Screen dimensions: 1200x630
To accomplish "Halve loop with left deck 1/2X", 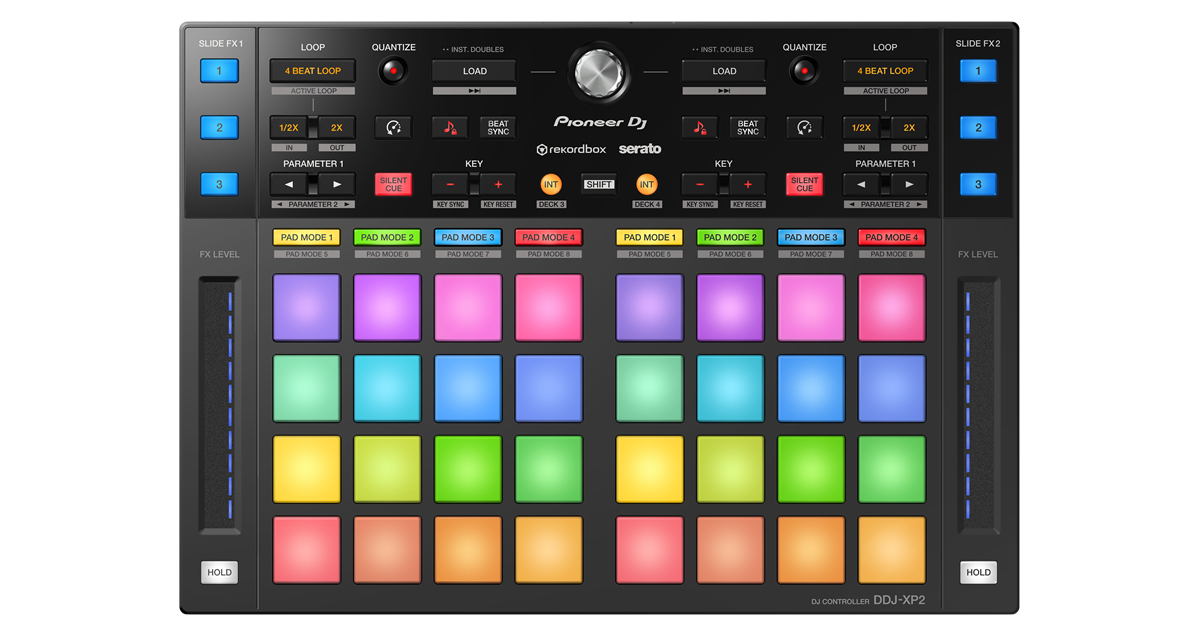I will click(289, 127).
